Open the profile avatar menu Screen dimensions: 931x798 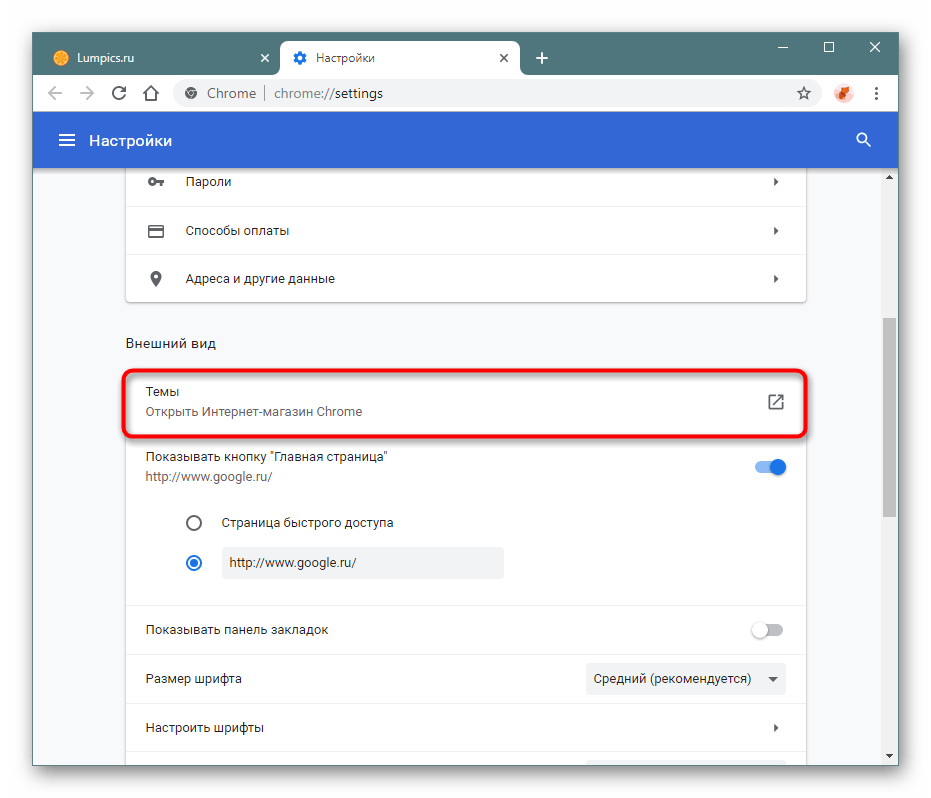(x=843, y=93)
